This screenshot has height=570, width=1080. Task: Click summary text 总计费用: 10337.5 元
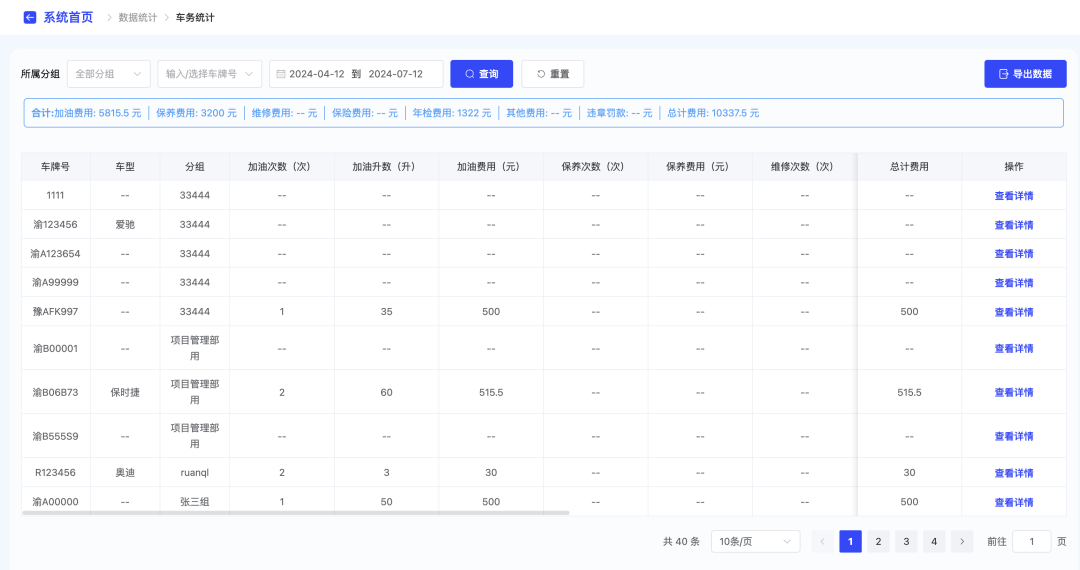[713, 113]
